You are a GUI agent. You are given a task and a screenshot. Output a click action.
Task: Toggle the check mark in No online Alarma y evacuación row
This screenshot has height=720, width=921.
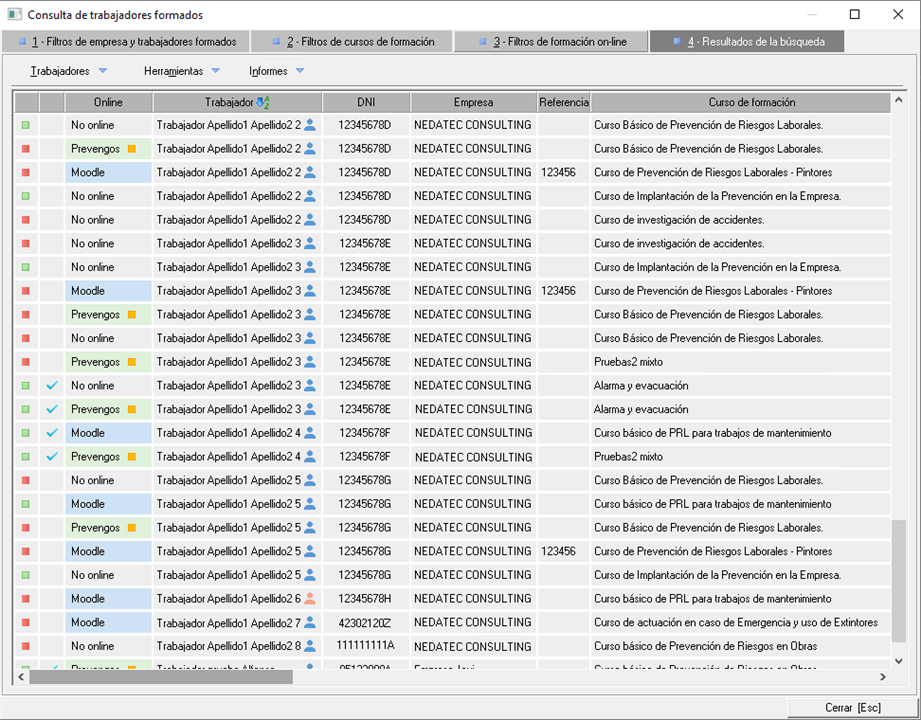[x=52, y=386]
